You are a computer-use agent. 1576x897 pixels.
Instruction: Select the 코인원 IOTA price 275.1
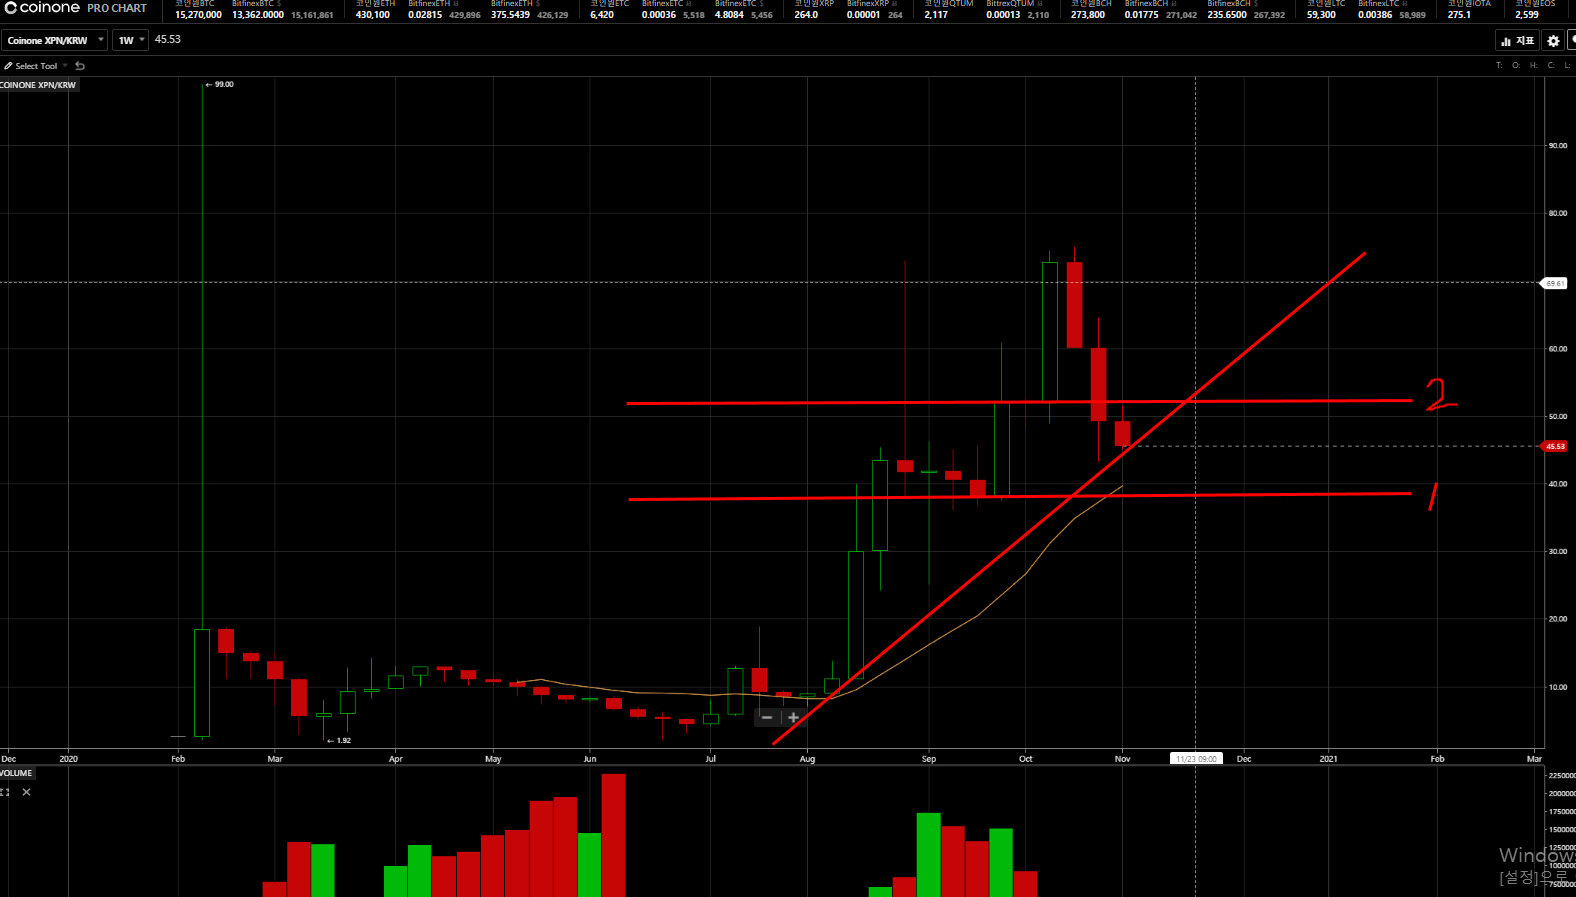coord(1459,15)
